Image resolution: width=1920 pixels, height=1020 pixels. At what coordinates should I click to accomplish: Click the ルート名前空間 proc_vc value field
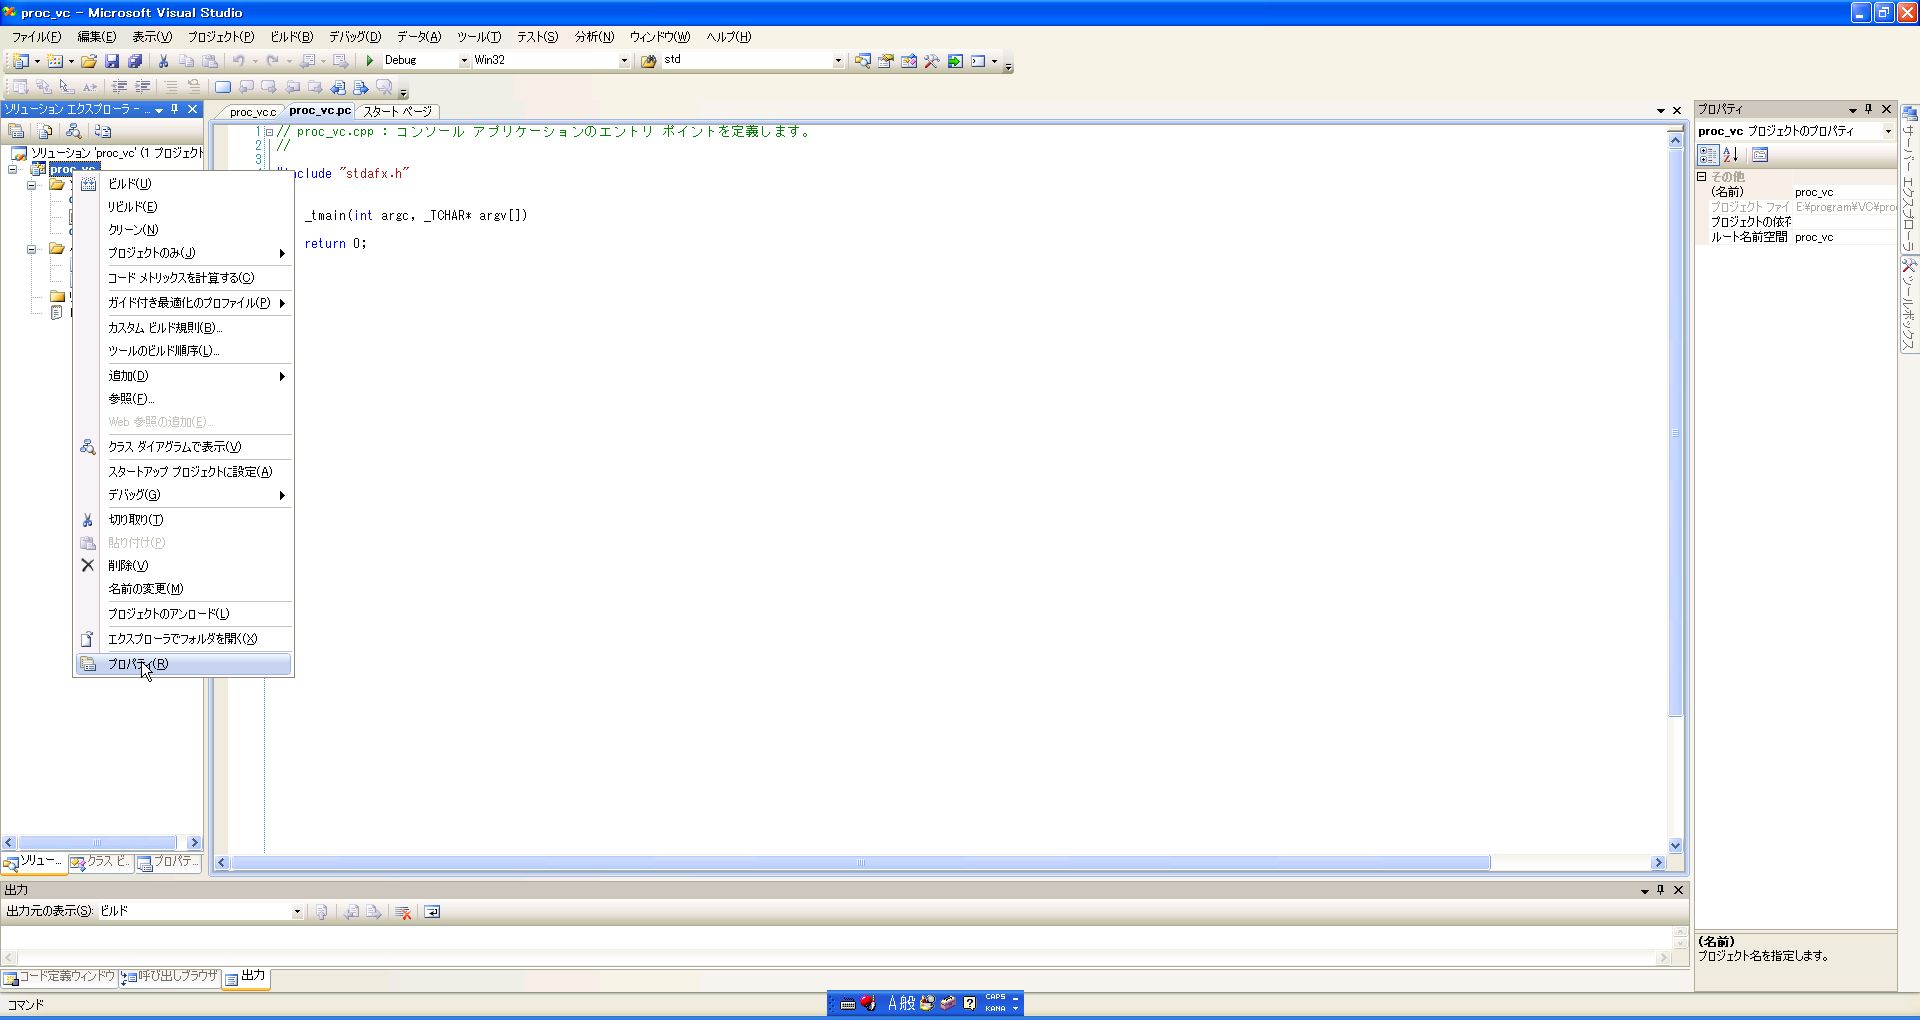1844,238
